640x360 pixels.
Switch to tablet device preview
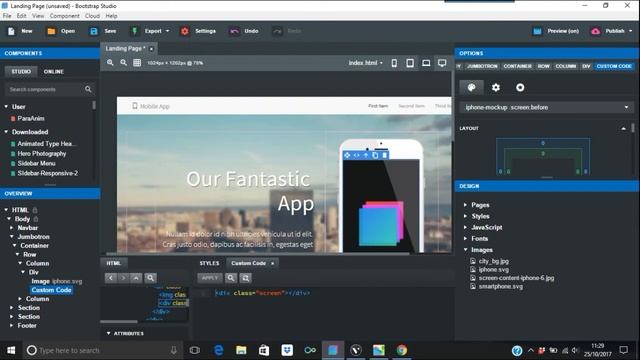pyautogui.click(x=410, y=63)
